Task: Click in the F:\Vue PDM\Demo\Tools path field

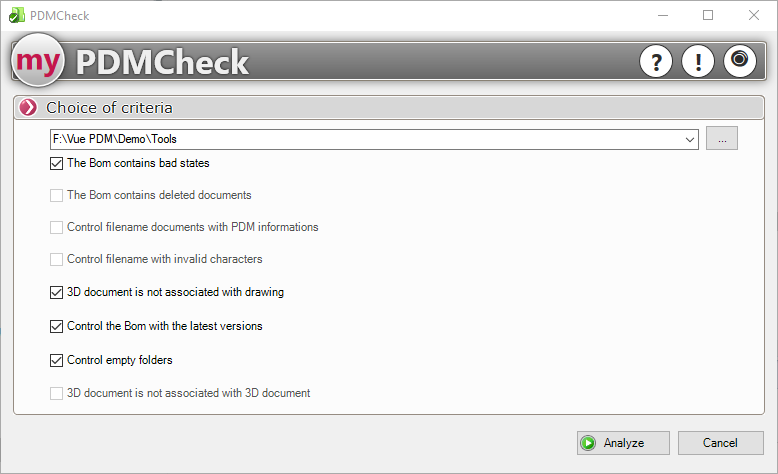Action: coord(360,140)
